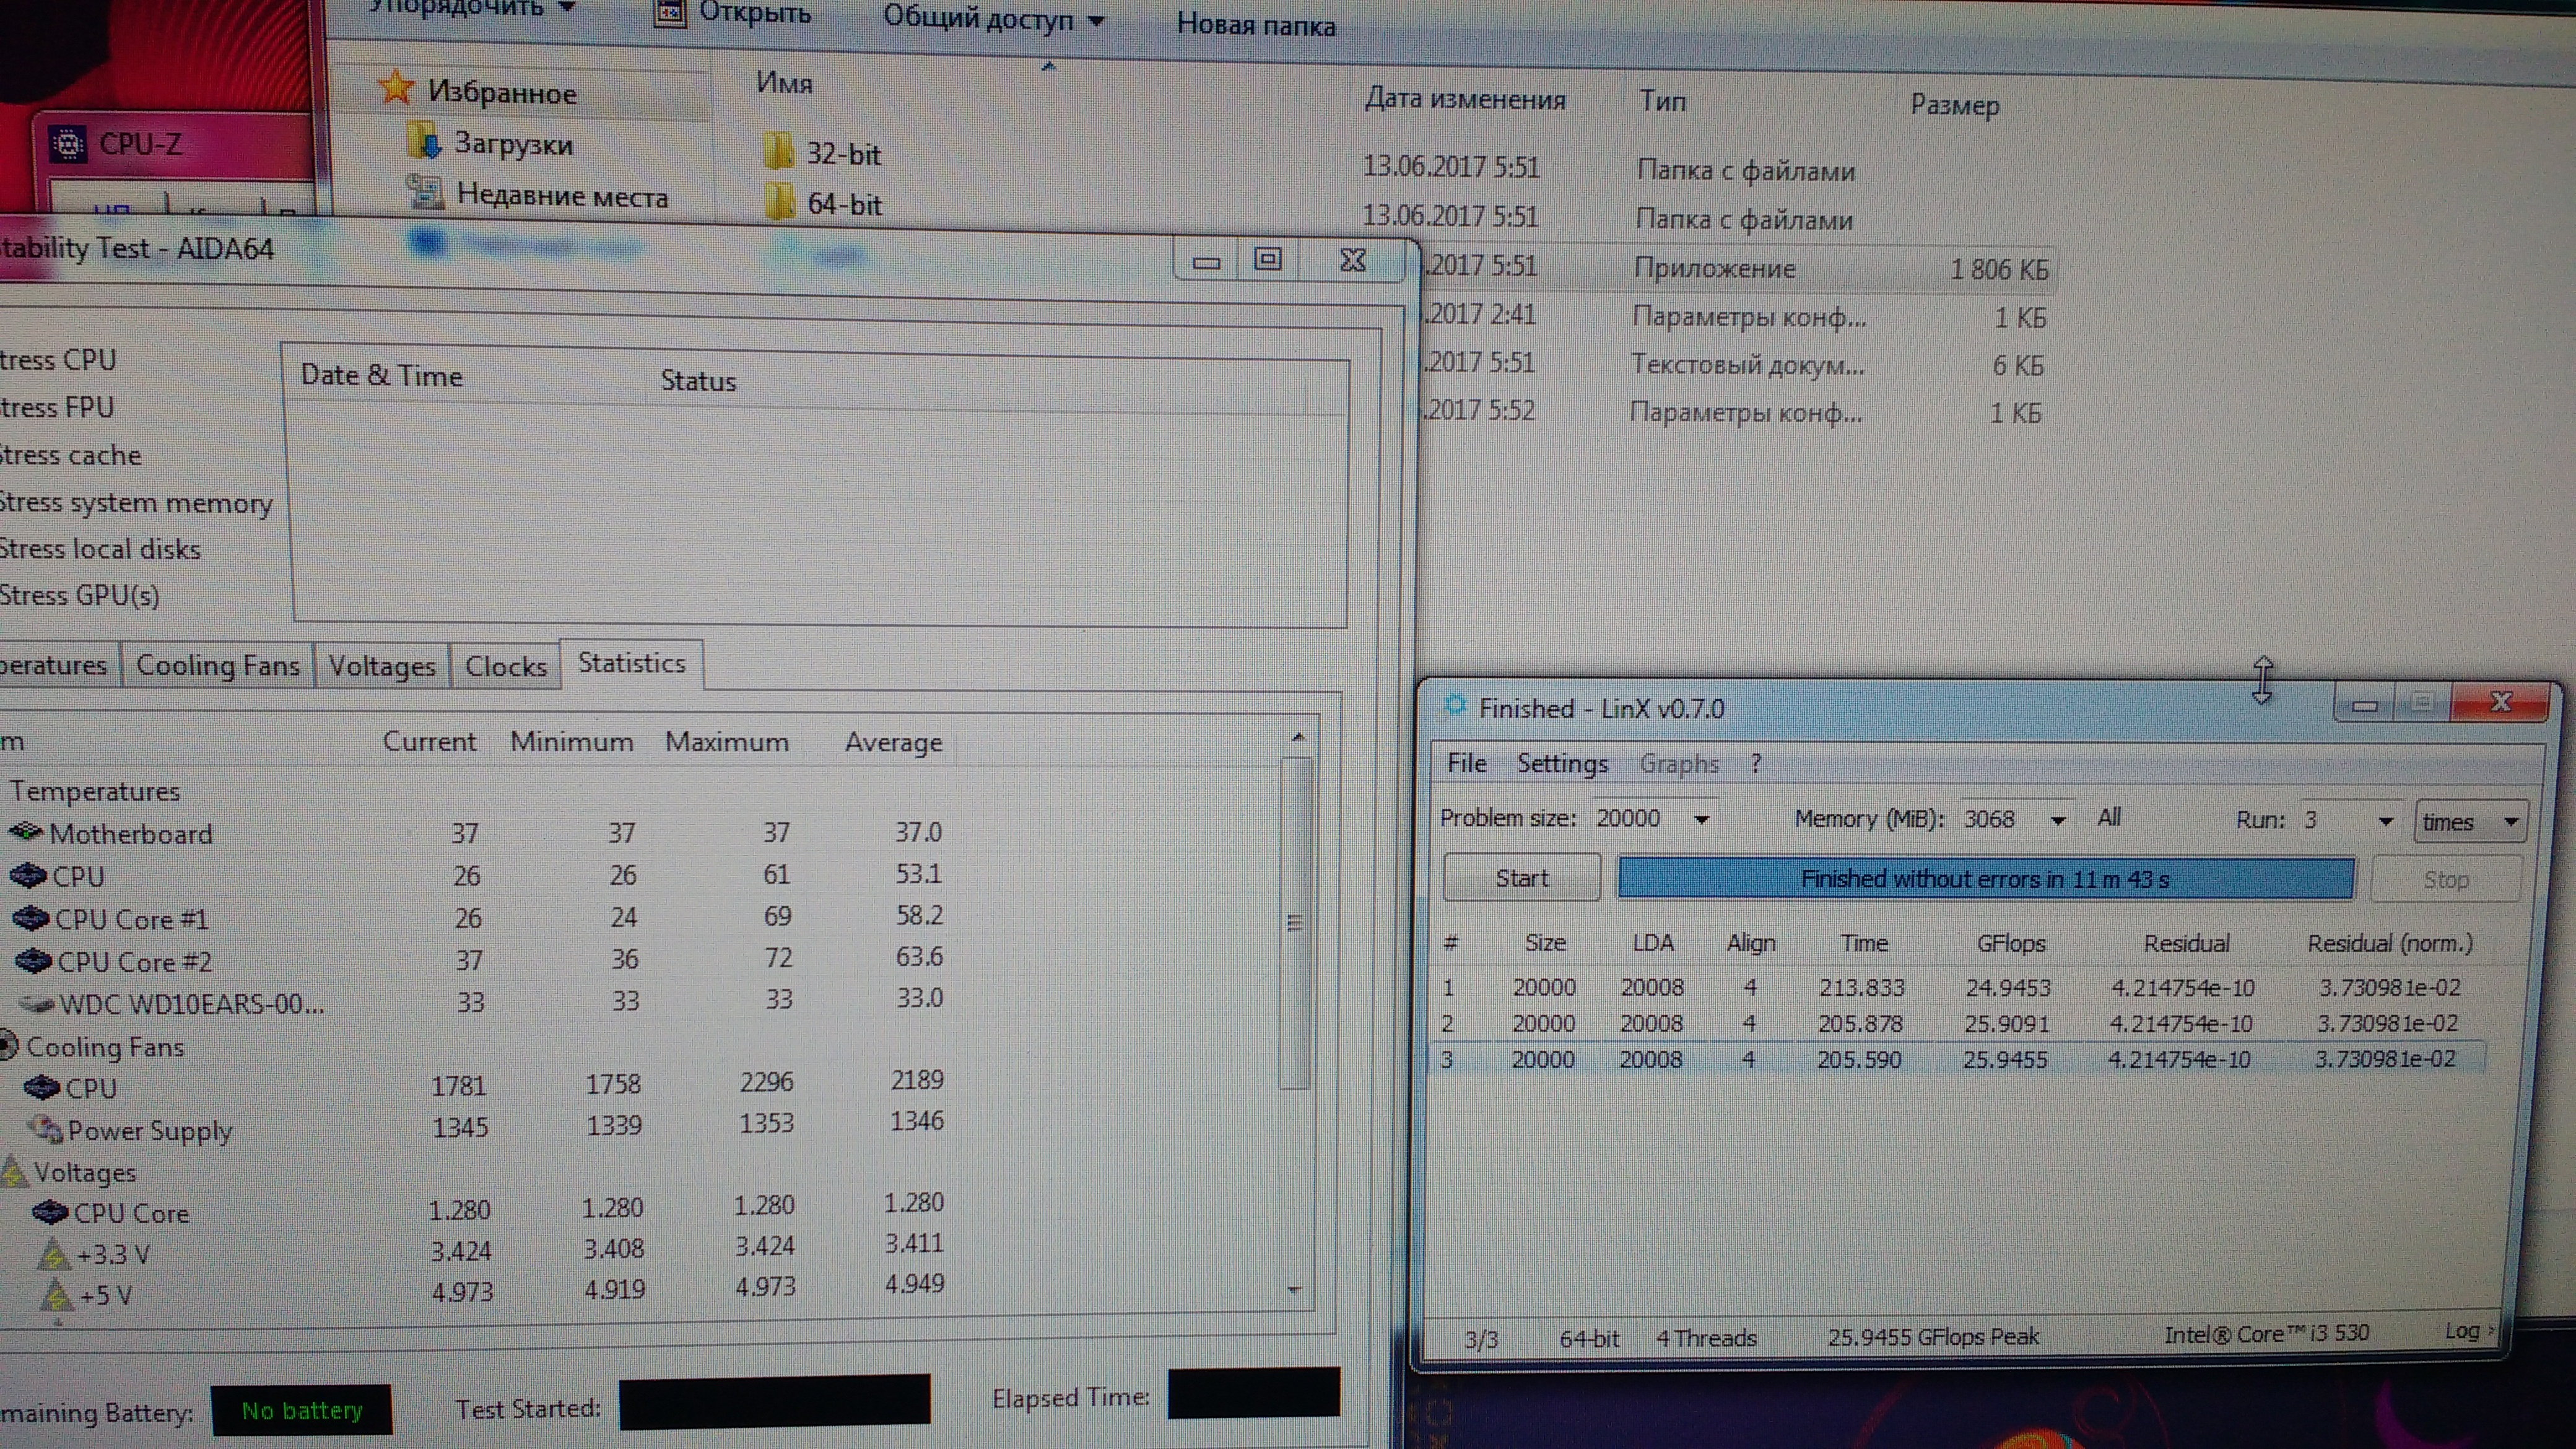Screen dimensions: 2576x1449
Task: Click the statistics list scrollbar thumb
Action: pyautogui.click(x=1295, y=922)
